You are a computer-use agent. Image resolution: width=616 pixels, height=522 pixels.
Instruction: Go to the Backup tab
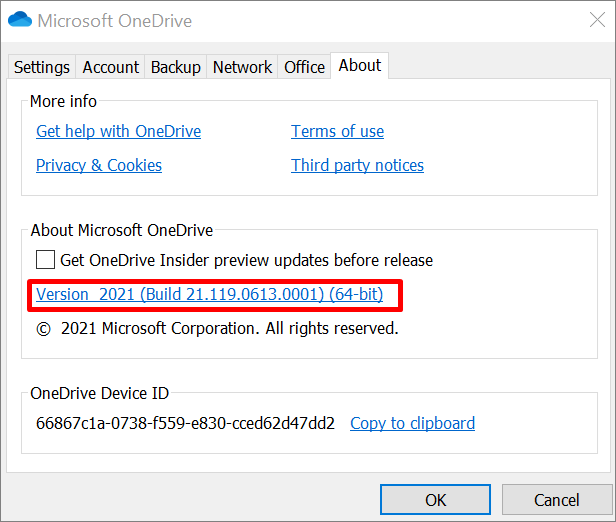click(x=176, y=67)
